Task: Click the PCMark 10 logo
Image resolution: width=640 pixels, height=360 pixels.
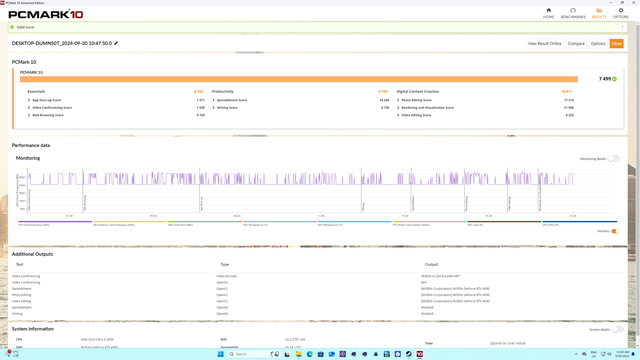Action: 45,14
